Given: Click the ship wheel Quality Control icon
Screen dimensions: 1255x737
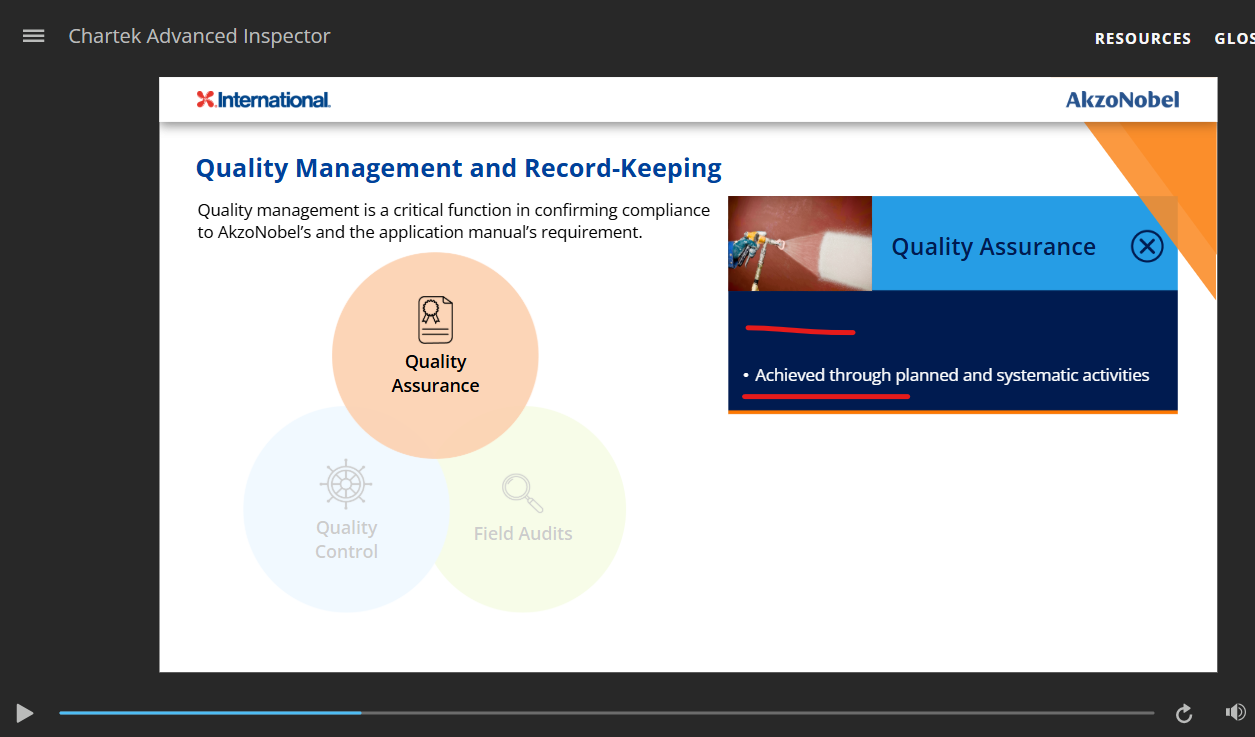Looking at the screenshot, I should point(346,485).
